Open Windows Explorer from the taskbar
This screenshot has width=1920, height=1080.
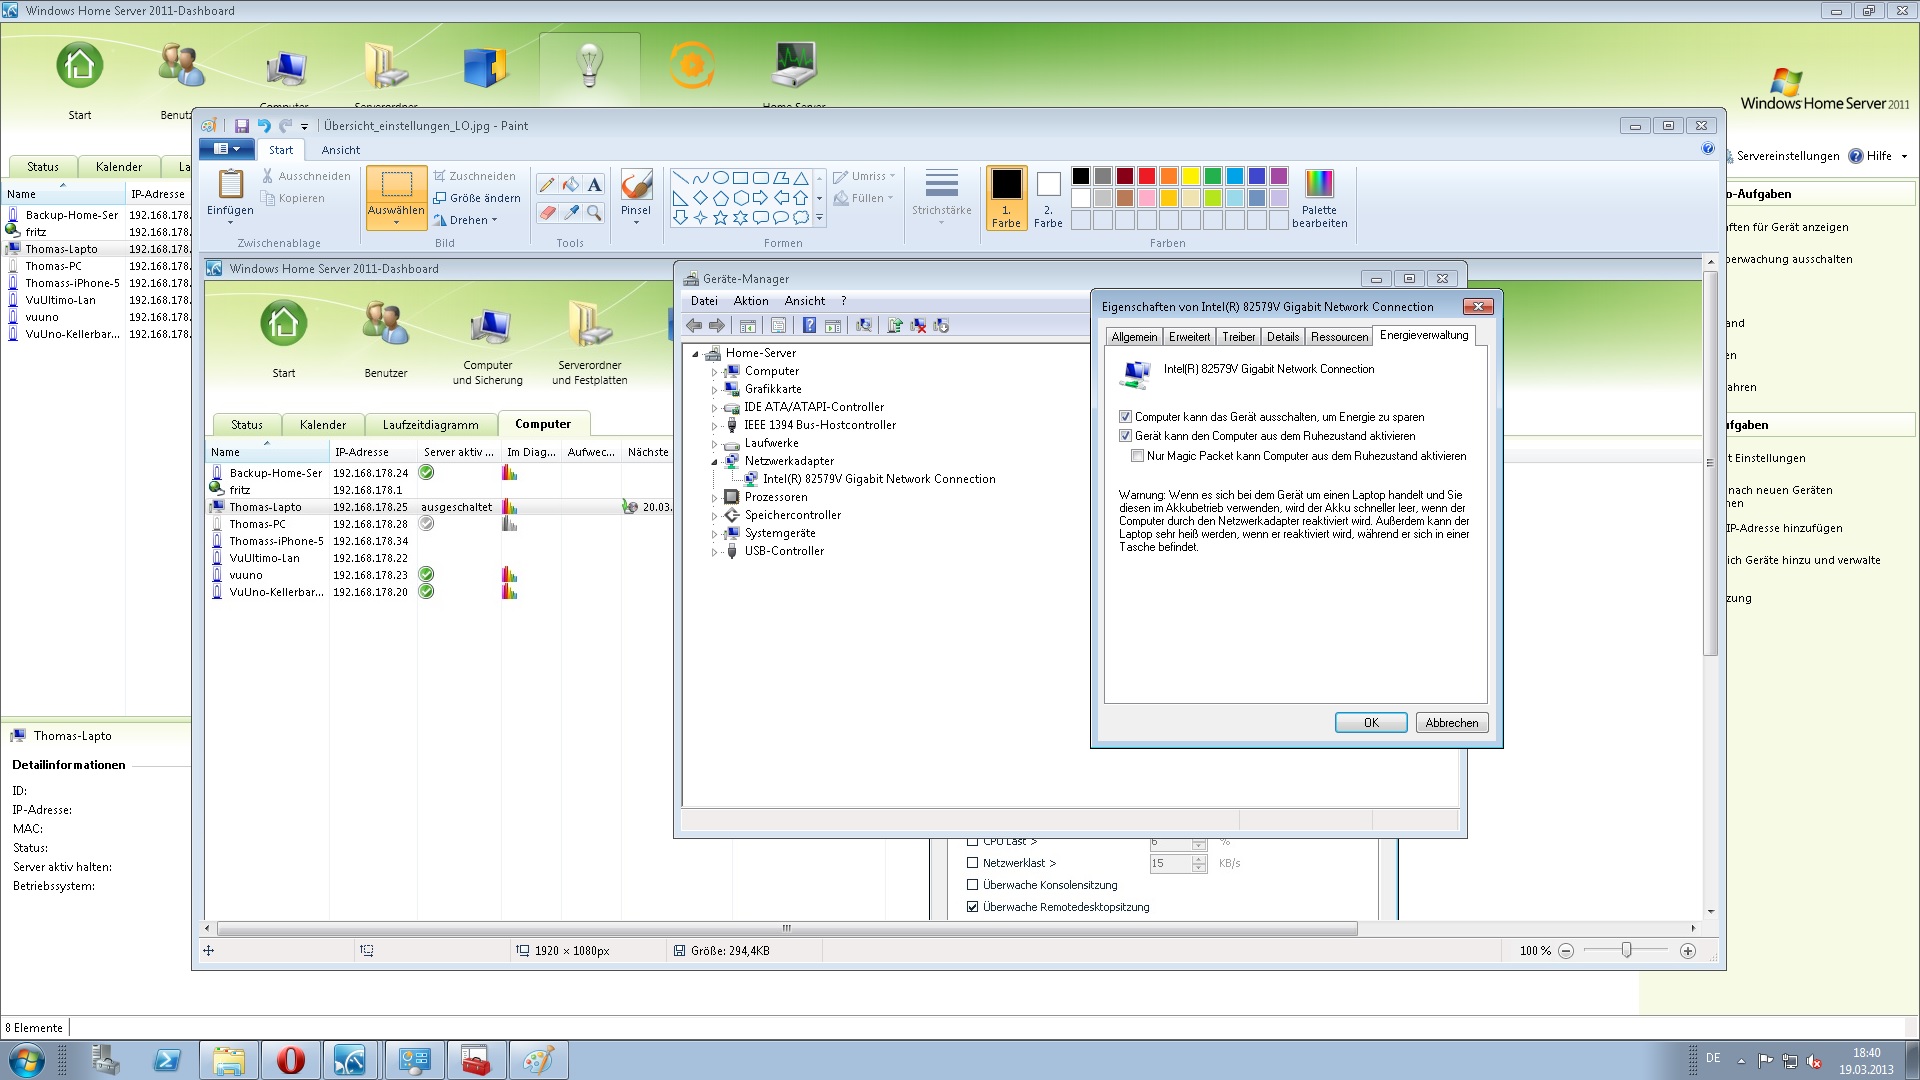click(229, 1060)
